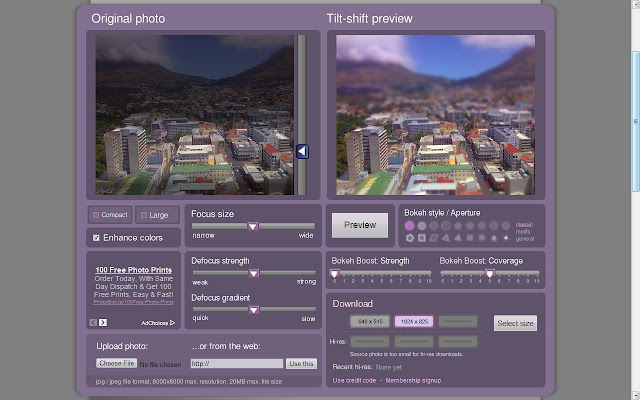Open the Use credit code link
The height and width of the screenshot is (400, 640).
coord(354,380)
